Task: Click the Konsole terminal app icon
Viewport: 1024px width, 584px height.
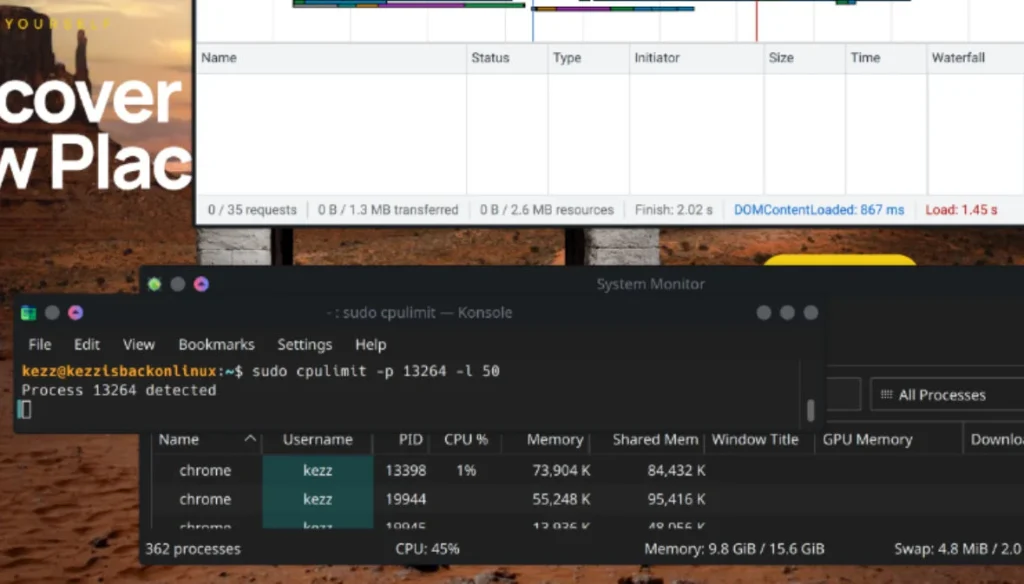Action: click(x=28, y=313)
